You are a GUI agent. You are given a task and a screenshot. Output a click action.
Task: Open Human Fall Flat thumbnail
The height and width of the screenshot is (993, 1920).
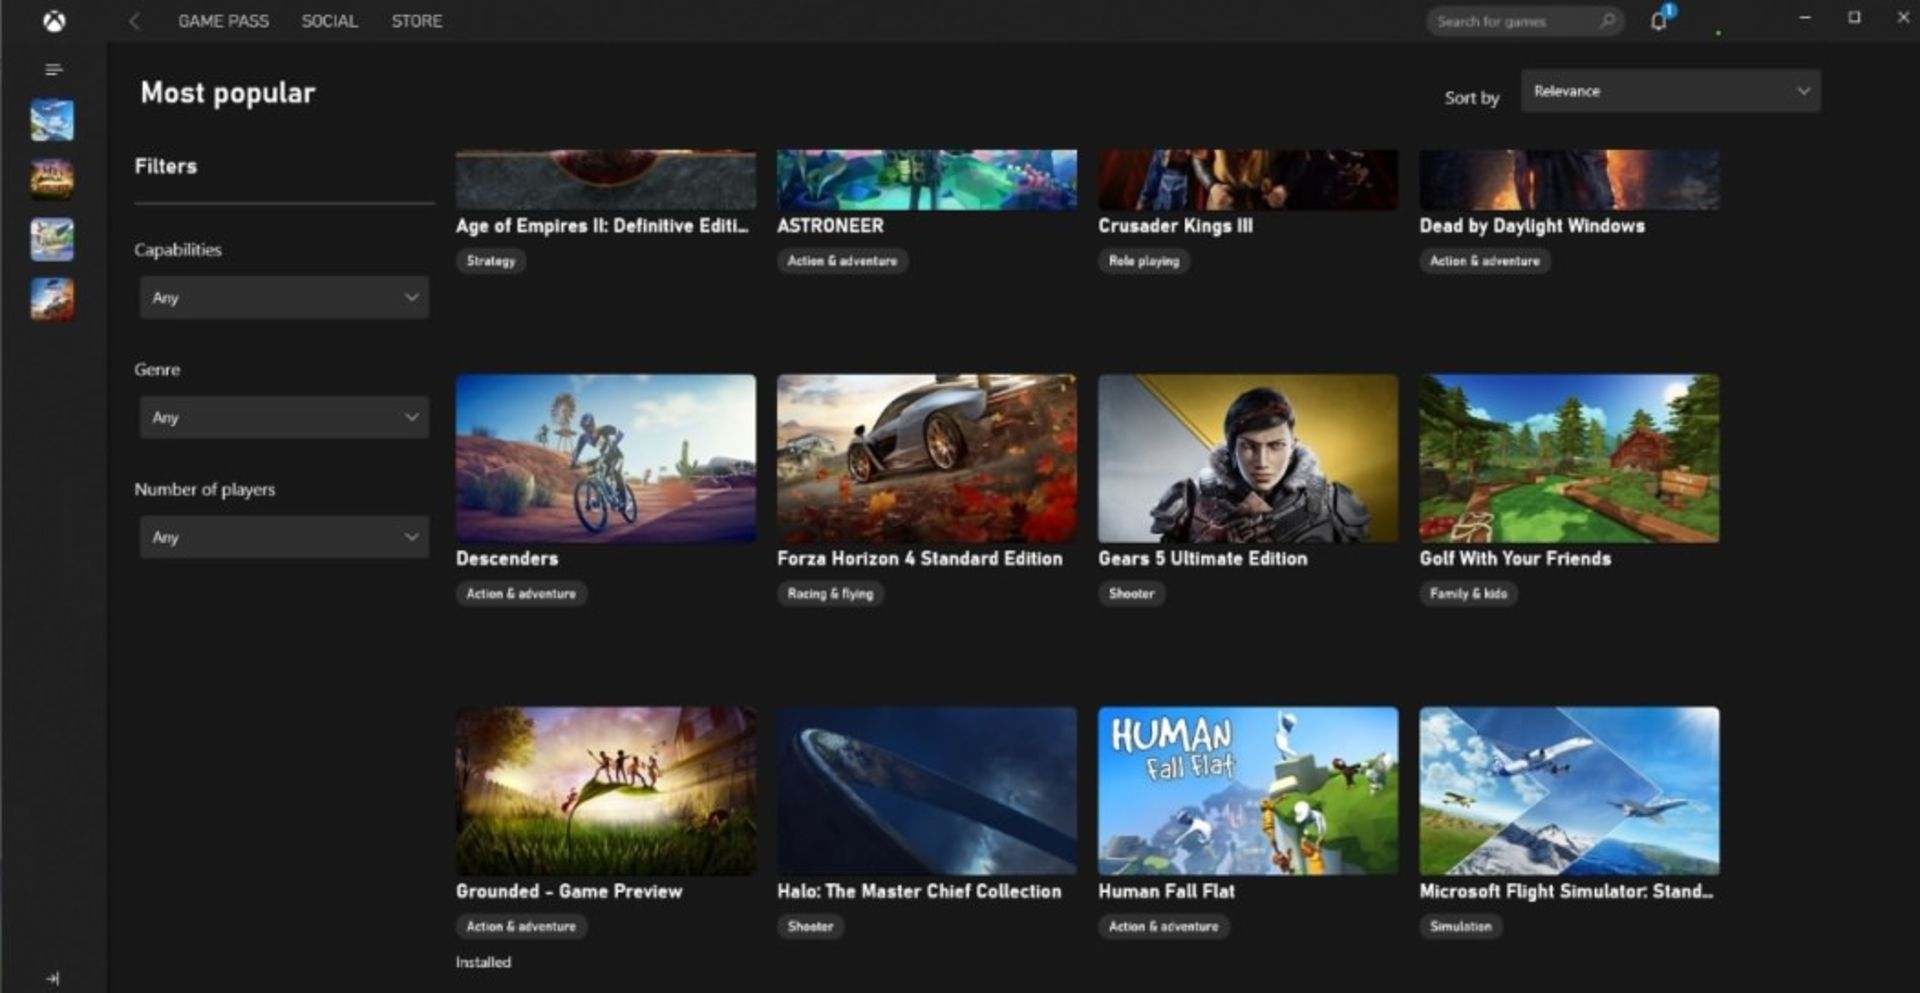coord(1248,791)
